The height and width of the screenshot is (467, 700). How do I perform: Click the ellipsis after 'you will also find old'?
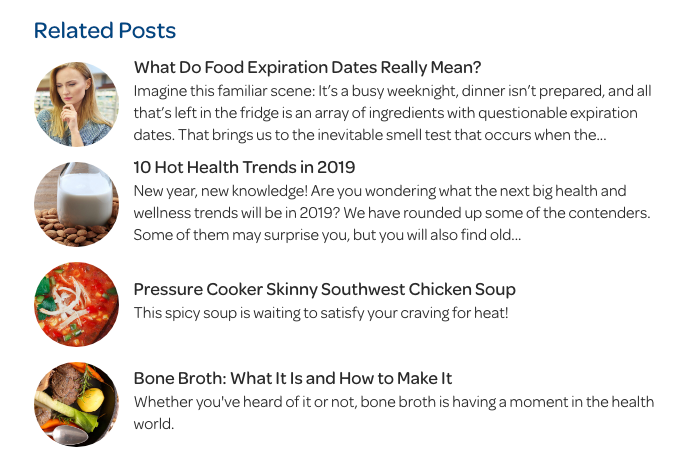click(x=515, y=235)
